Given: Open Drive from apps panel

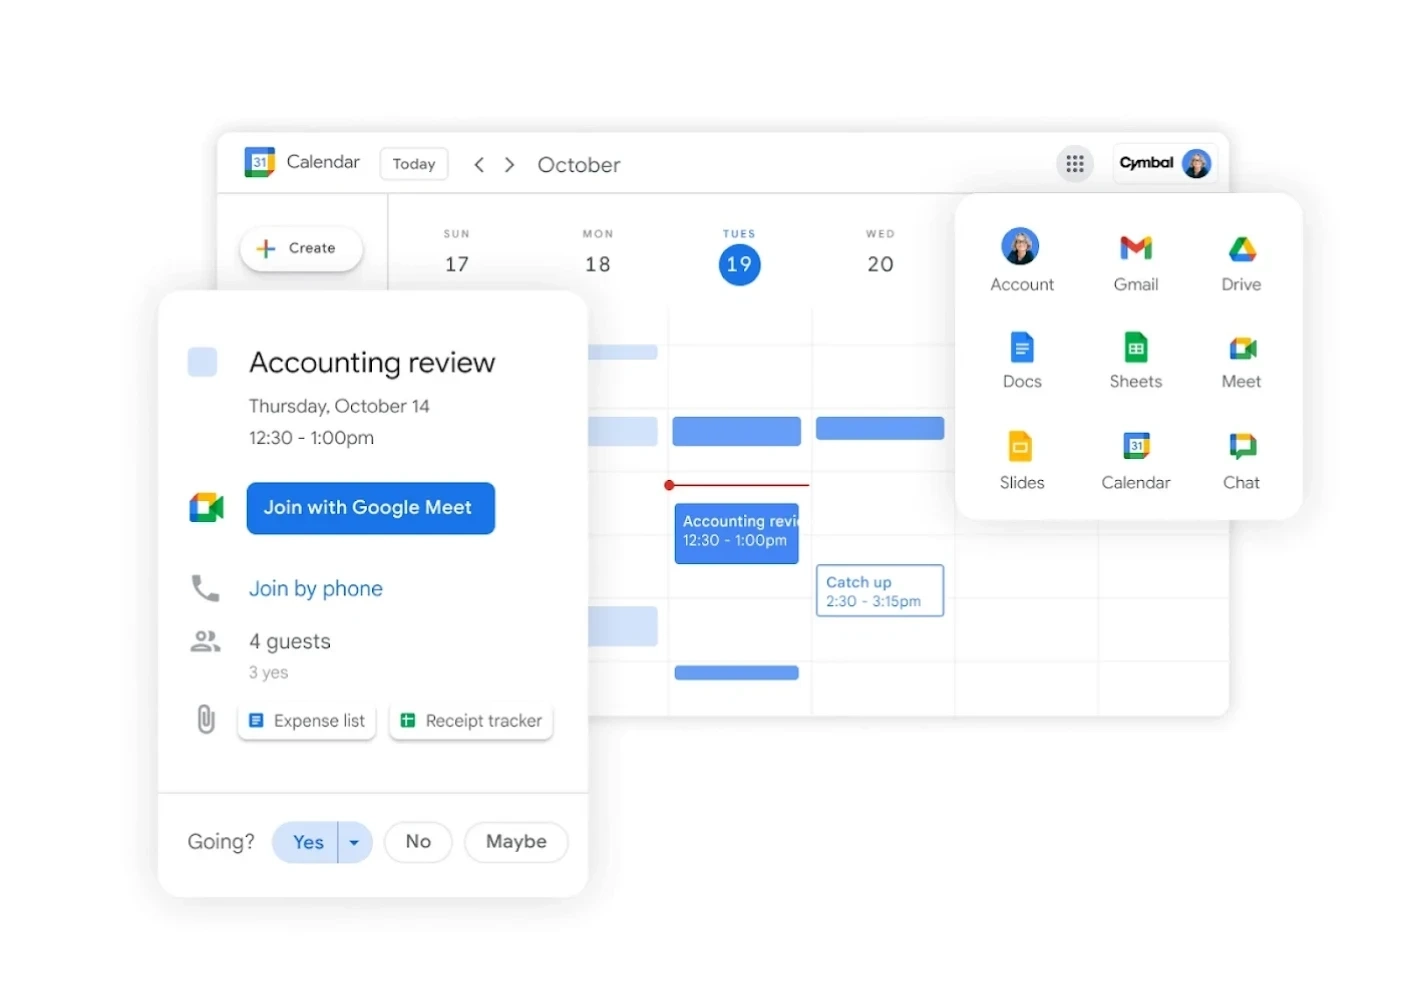Looking at the screenshot, I should (x=1241, y=261).
